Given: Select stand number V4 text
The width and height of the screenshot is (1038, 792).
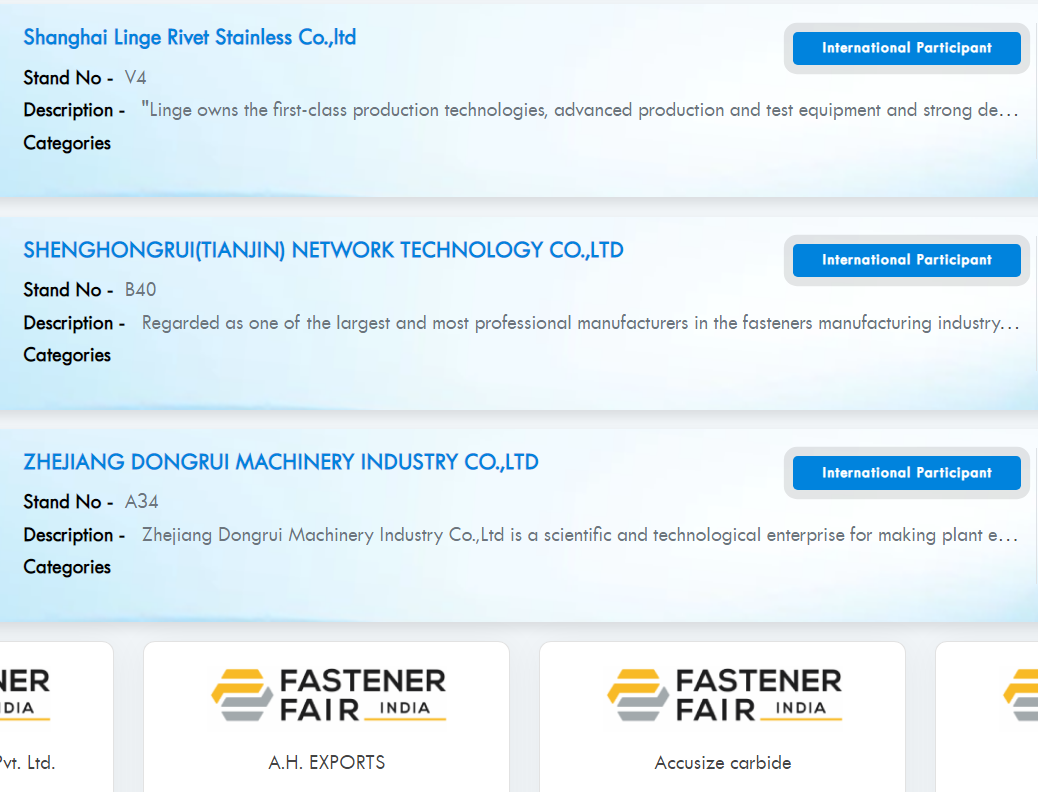Looking at the screenshot, I should 136,78.
